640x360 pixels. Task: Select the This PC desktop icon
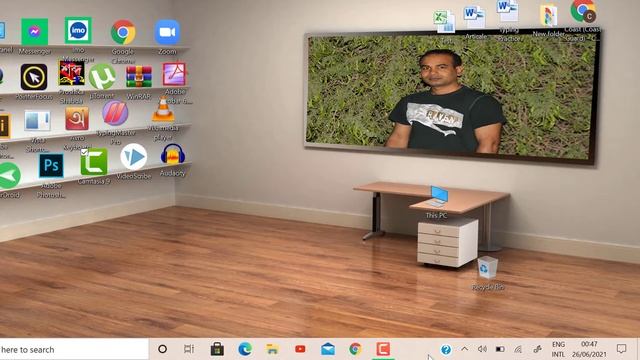click(x=437, y=196)
